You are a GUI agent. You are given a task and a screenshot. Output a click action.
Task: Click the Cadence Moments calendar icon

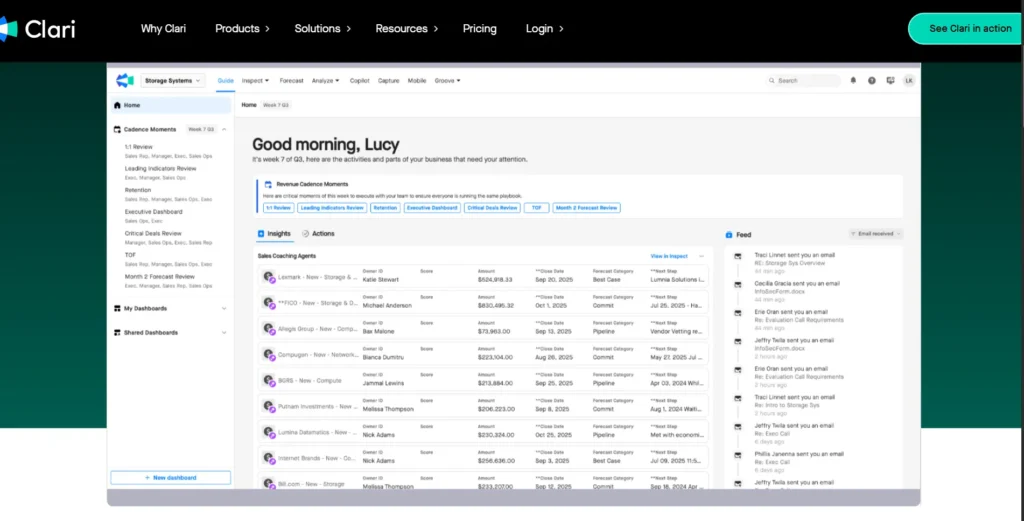click(x=118, y=129)
